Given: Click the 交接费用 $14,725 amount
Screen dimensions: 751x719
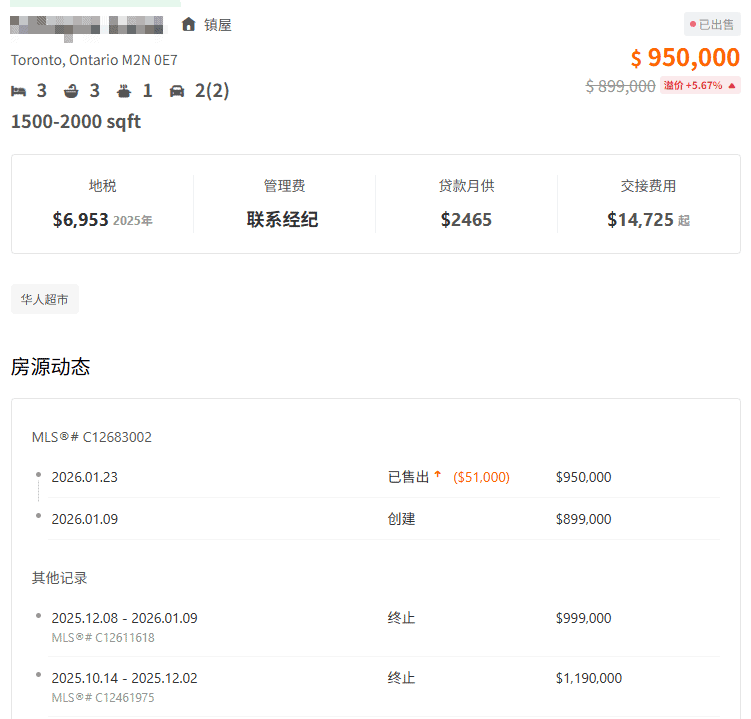Looking at the screenshot, I should (640, 219).
